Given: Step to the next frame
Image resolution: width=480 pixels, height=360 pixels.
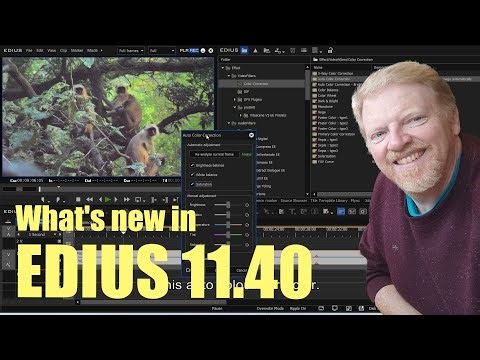Looking at the screenshot, I should click(116, 200).
